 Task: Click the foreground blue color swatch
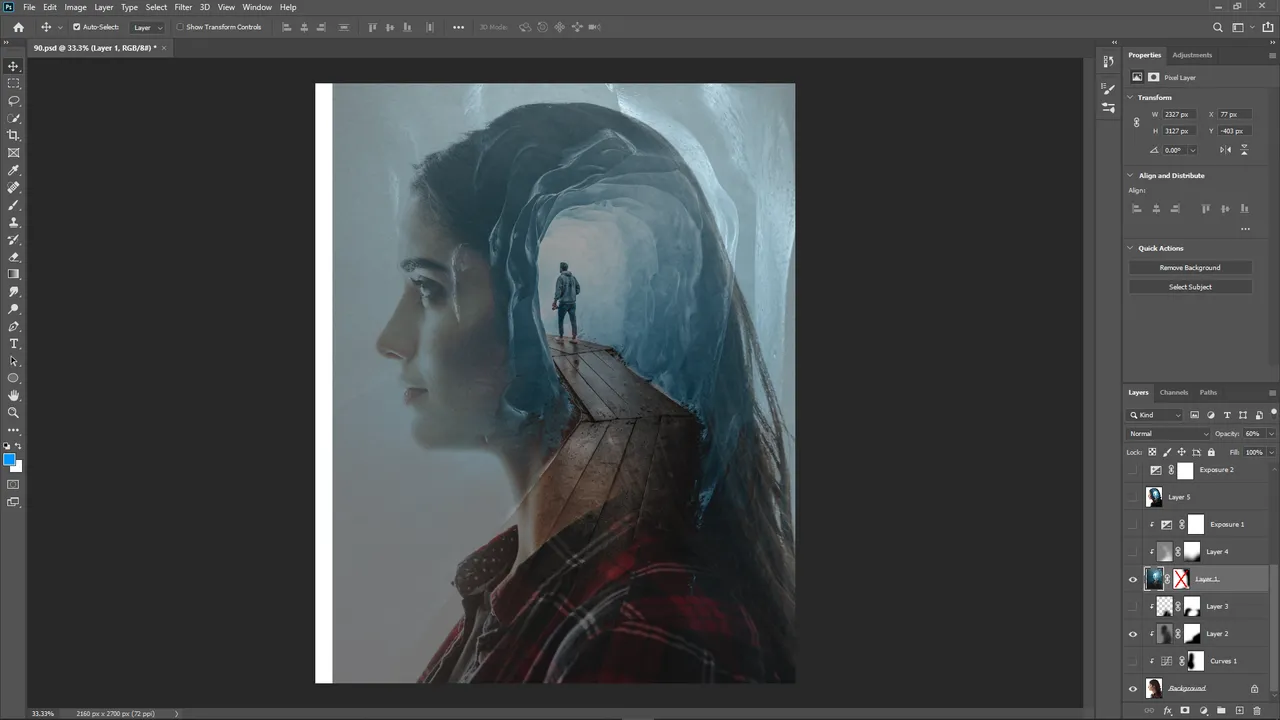[9, 460]
